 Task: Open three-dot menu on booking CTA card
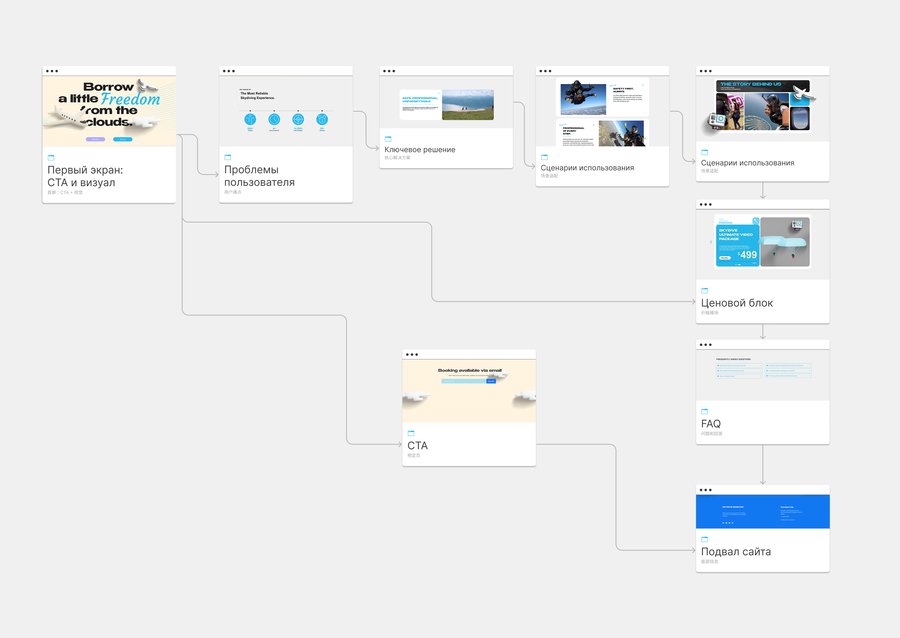412,355
